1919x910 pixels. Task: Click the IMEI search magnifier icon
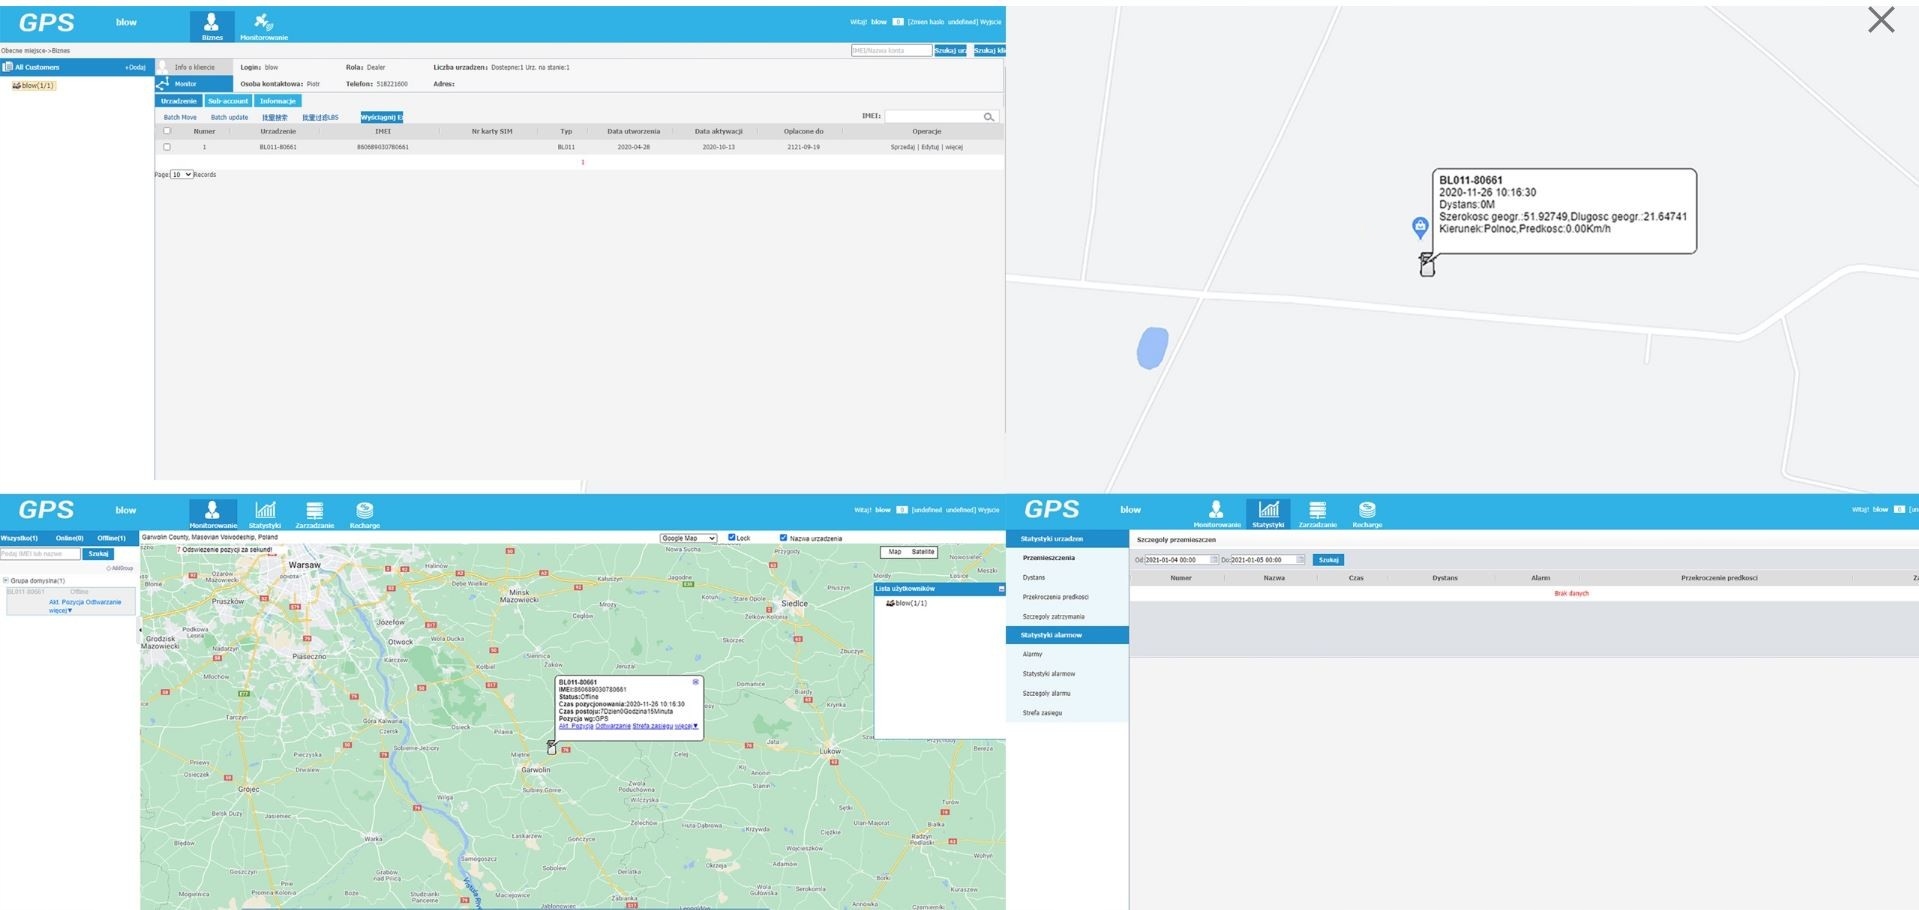pos(989,116)
